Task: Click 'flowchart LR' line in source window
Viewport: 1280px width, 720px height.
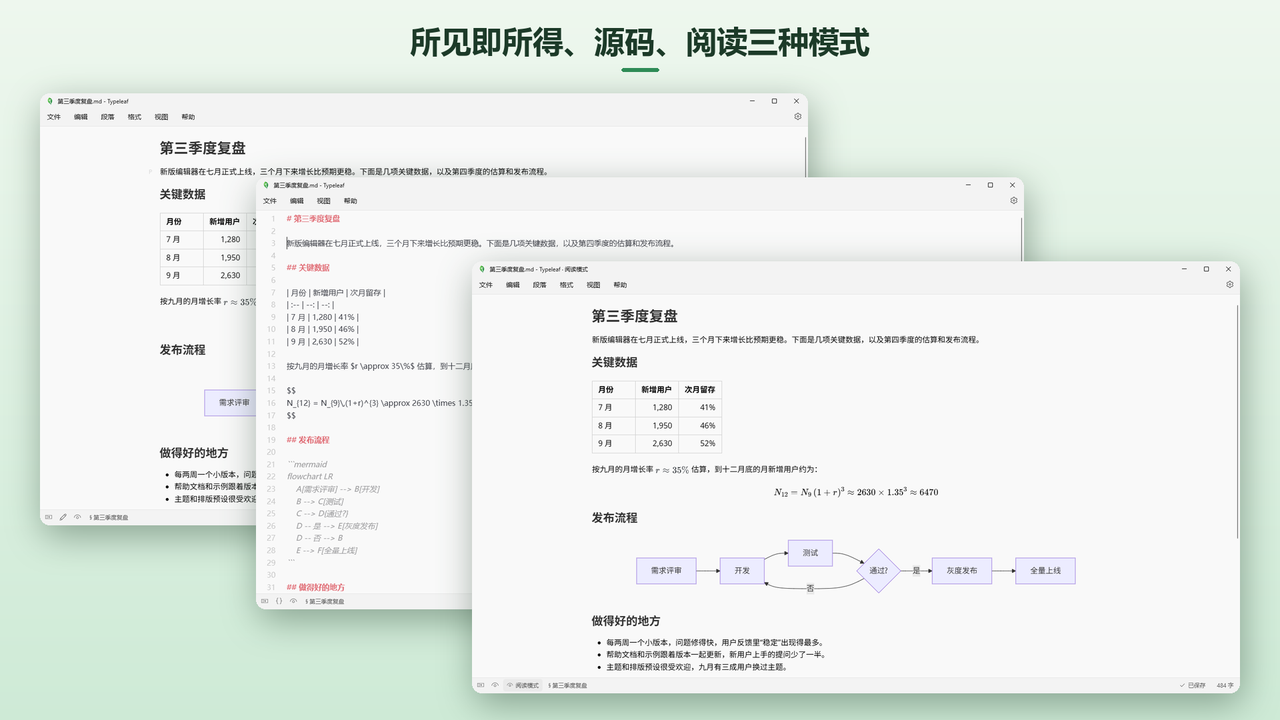Action: [310, 477]
